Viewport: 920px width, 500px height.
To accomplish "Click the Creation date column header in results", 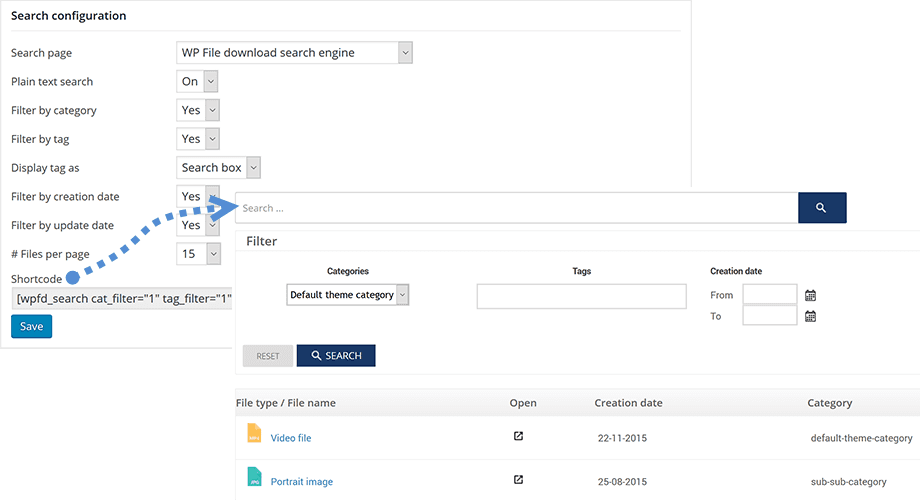I will pos(628,403).
